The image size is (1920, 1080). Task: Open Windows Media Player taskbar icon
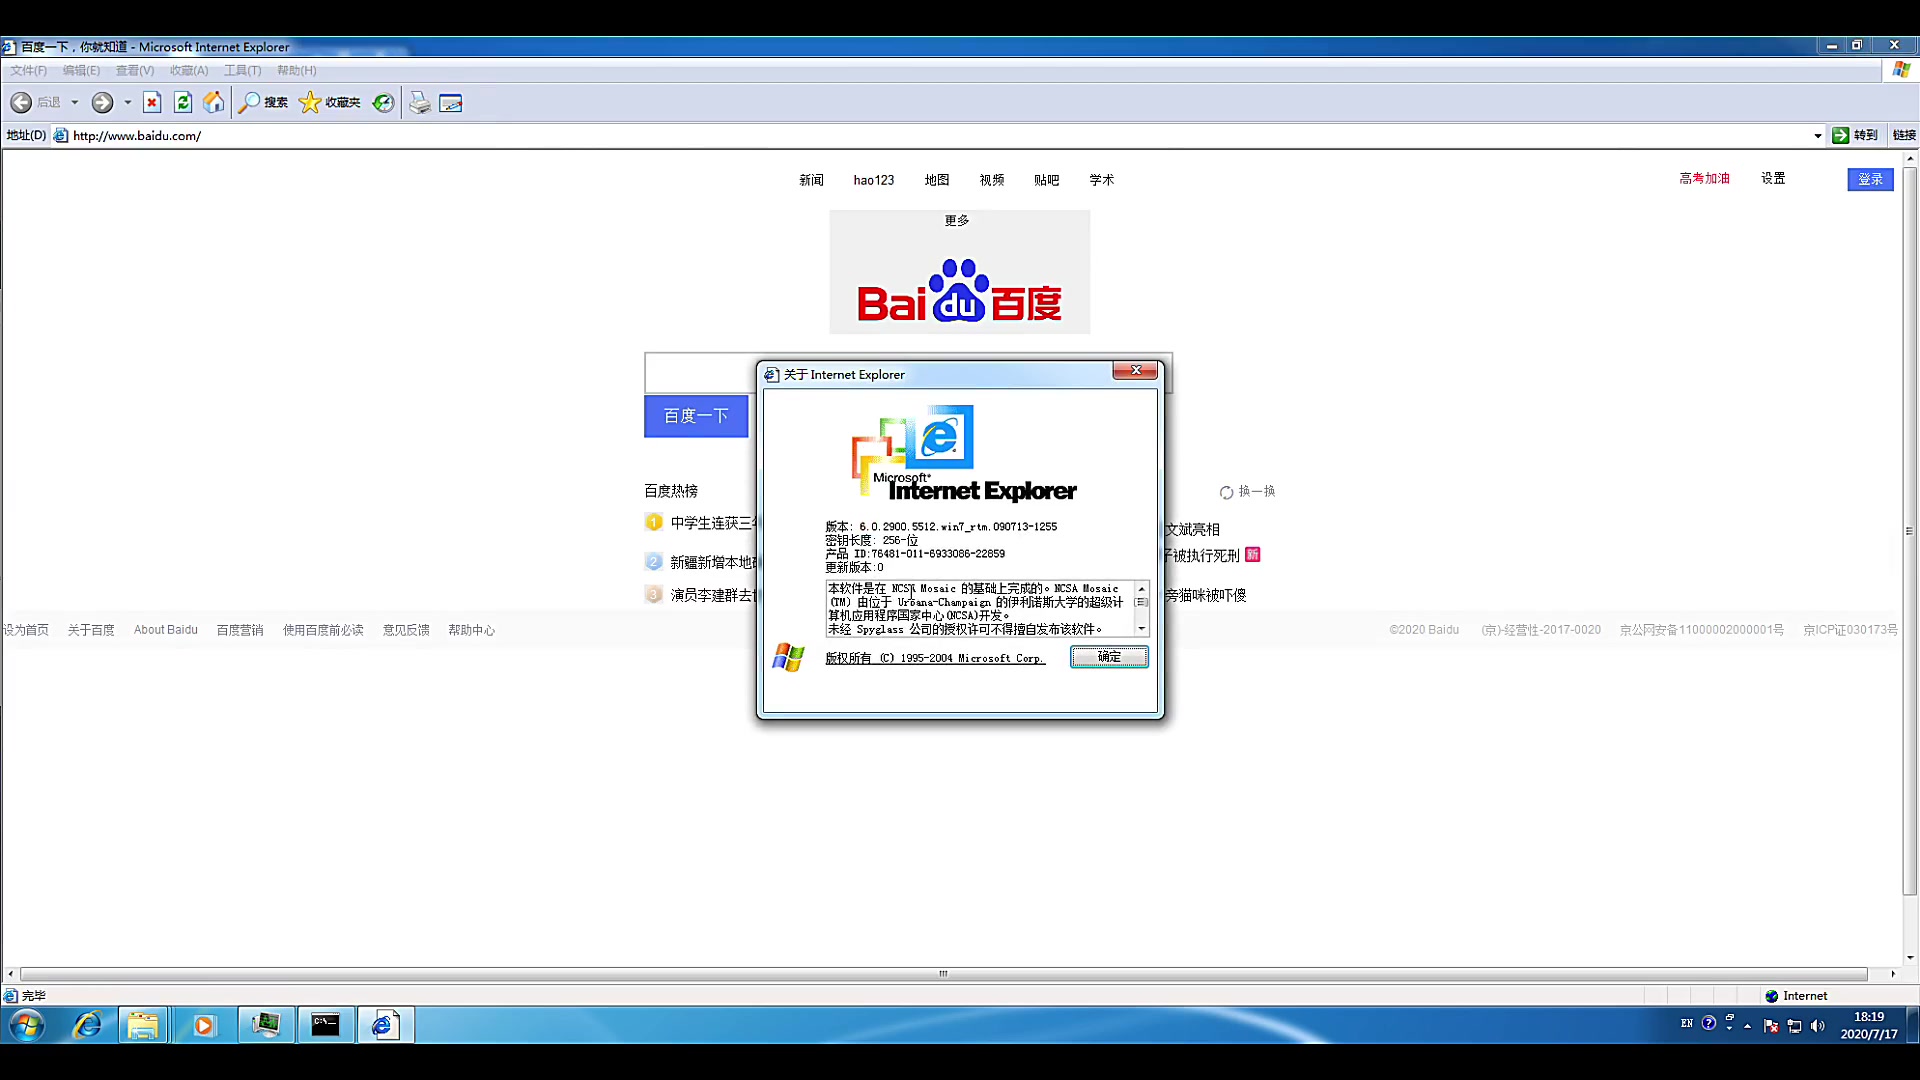pos(204,1025)
